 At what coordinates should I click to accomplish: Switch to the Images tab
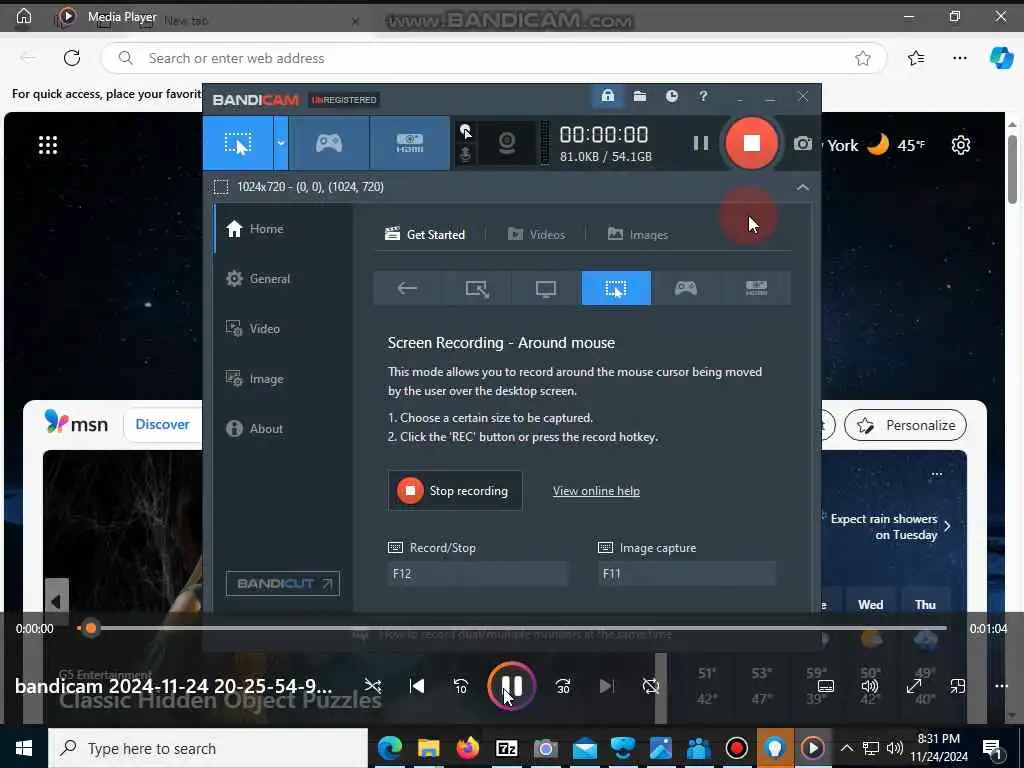coord(637,234)
